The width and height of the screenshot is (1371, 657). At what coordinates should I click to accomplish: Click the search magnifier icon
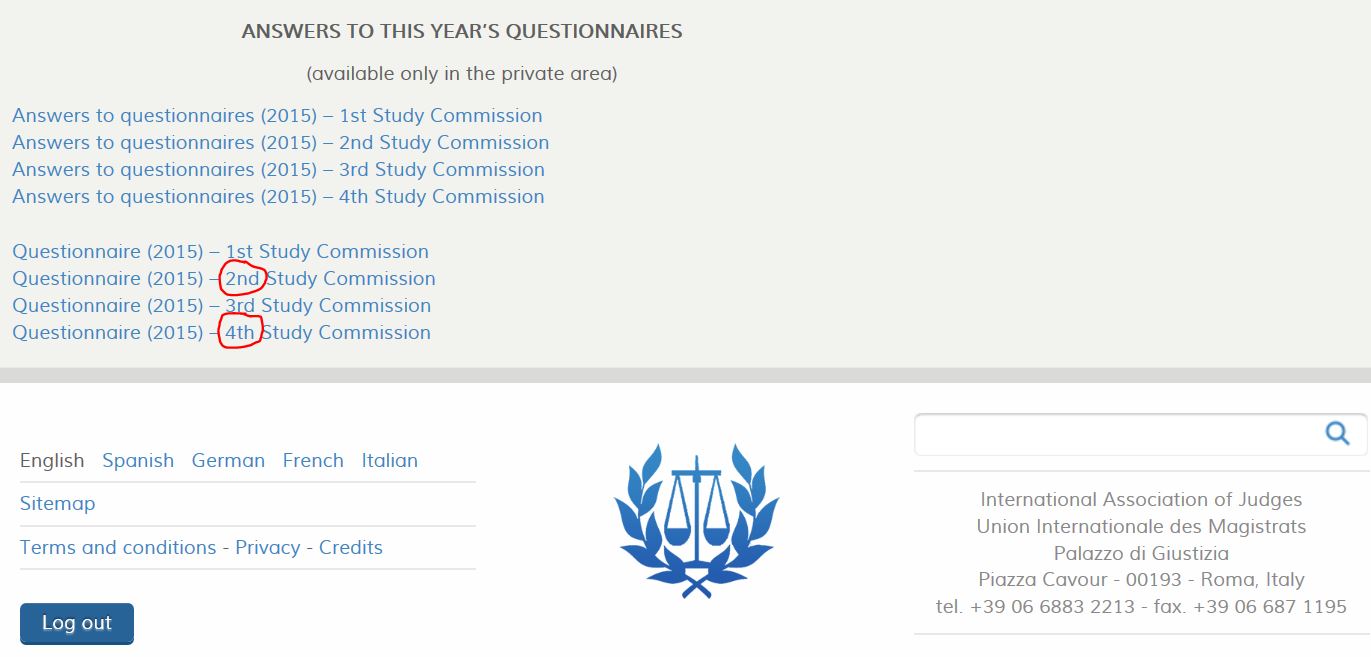(1337, 433)
